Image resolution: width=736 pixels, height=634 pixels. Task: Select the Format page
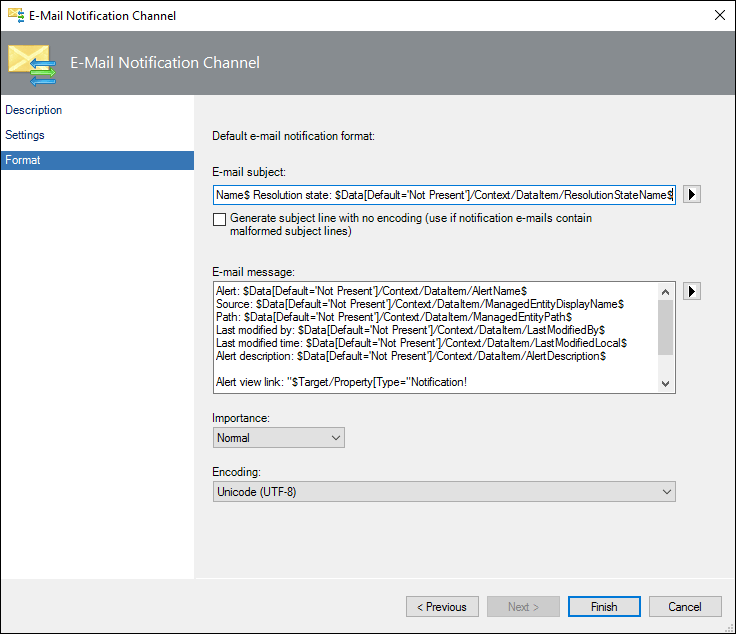pos(97,160)
